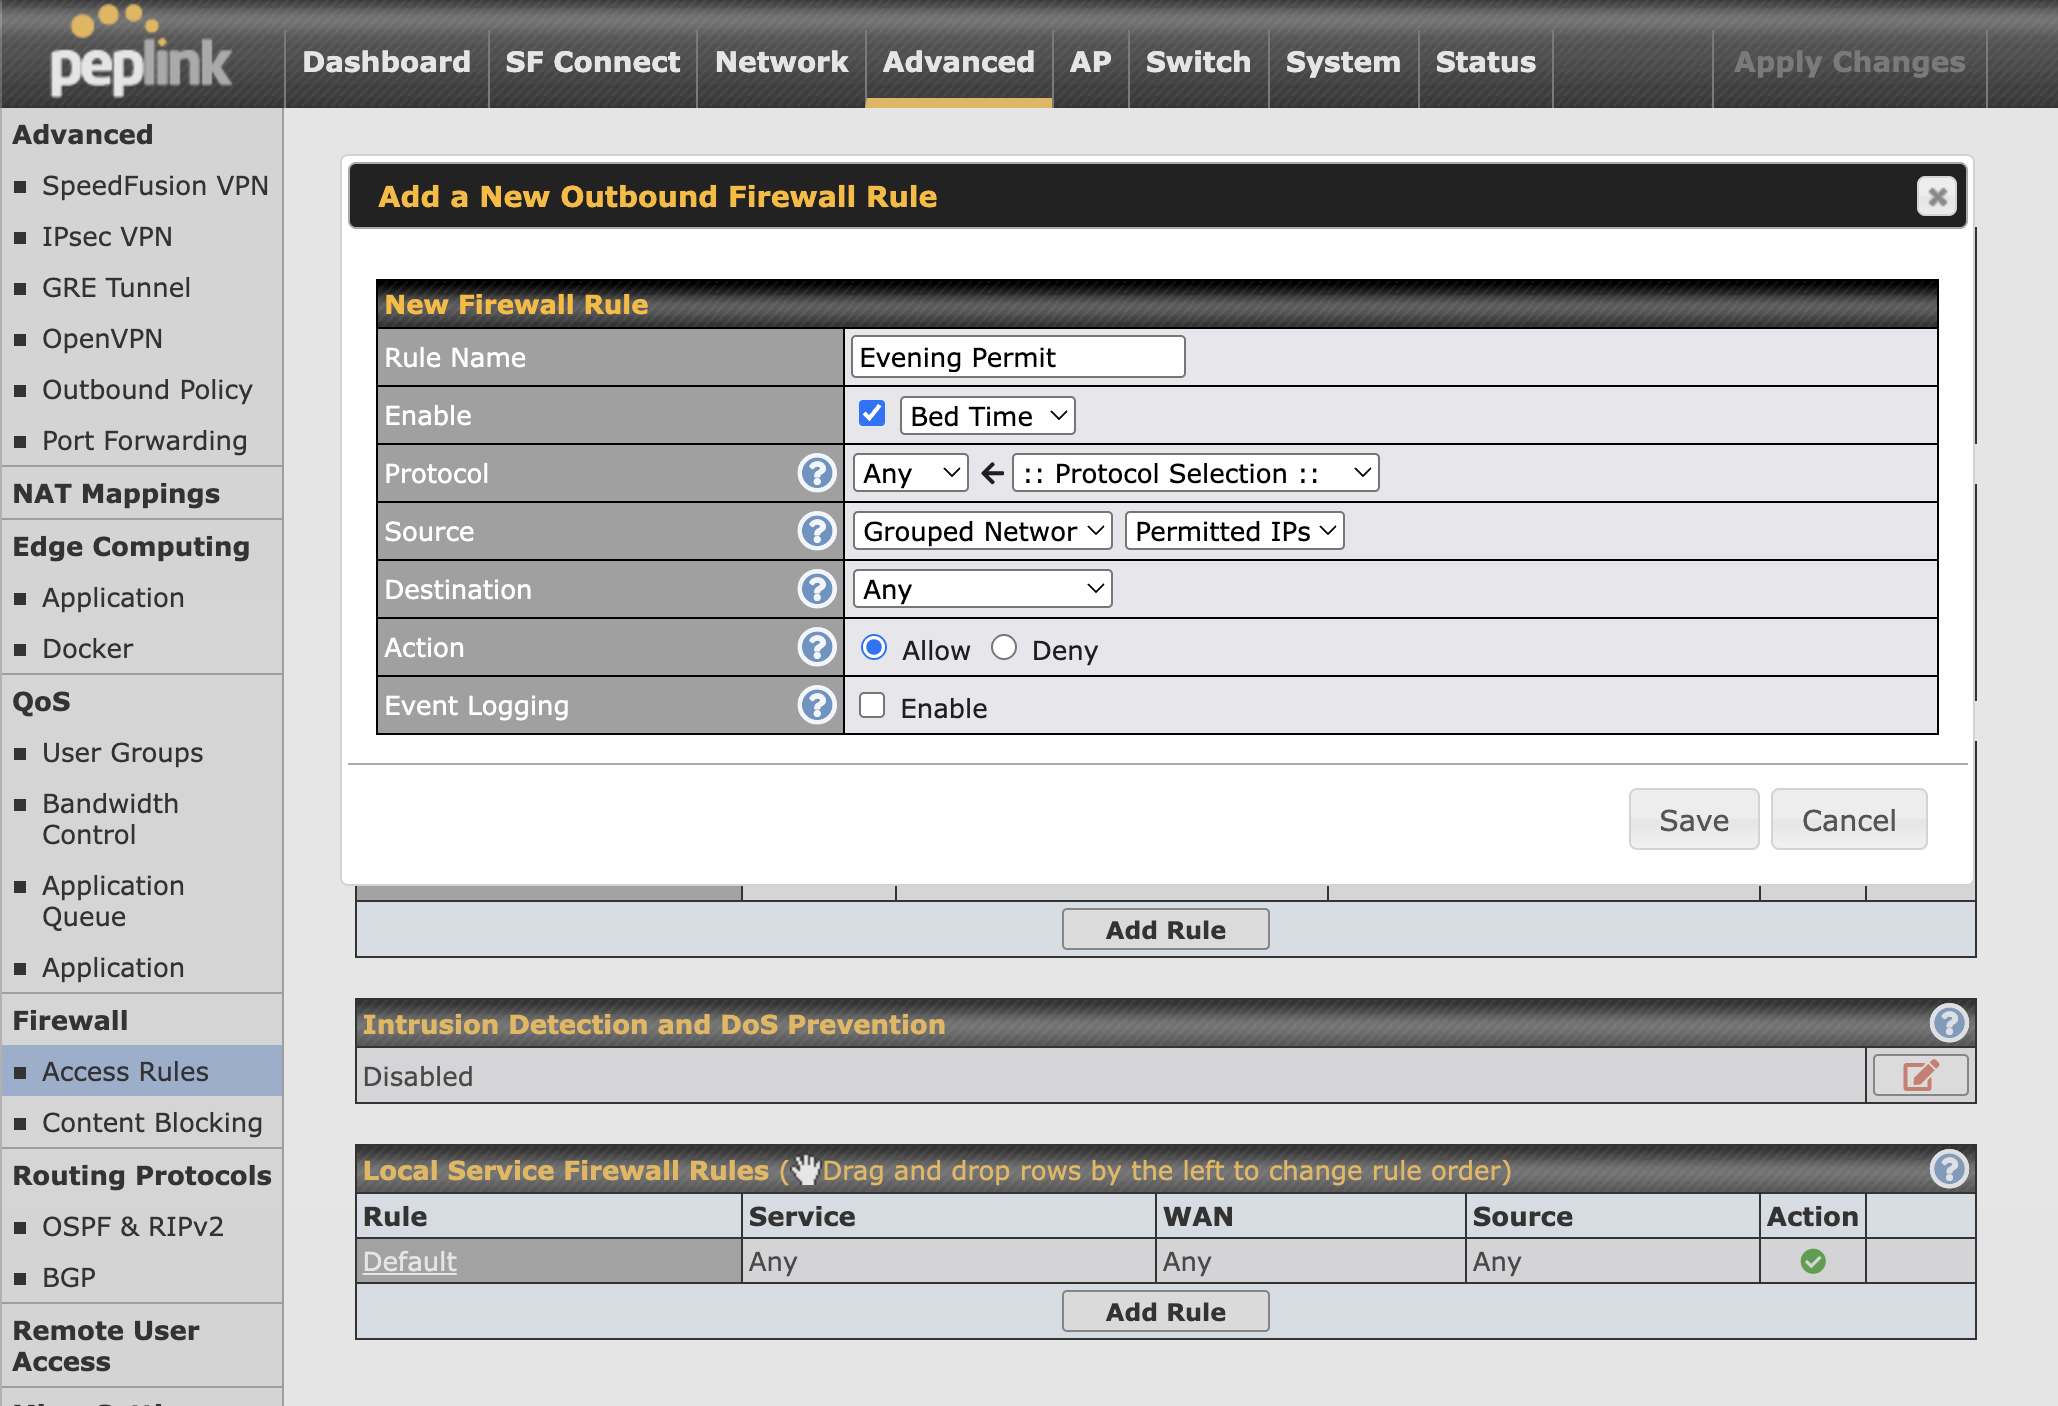2058x1406 pixels.
Task: Expand the Permitted IPs dropdown
Action: 1234,531
